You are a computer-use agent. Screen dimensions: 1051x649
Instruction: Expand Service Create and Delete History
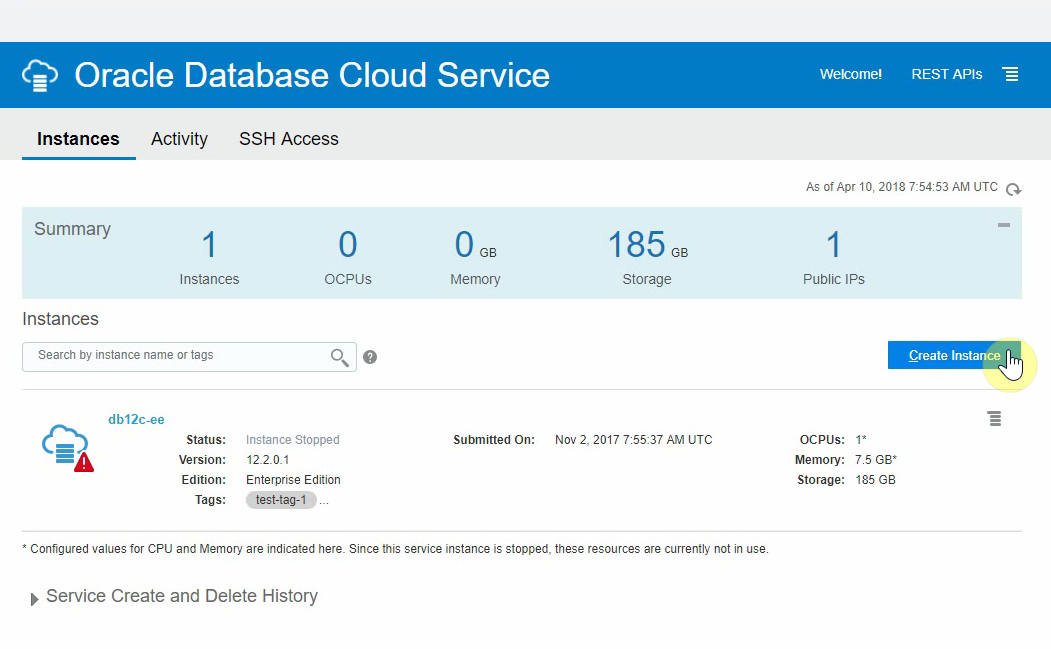(35, 599)
